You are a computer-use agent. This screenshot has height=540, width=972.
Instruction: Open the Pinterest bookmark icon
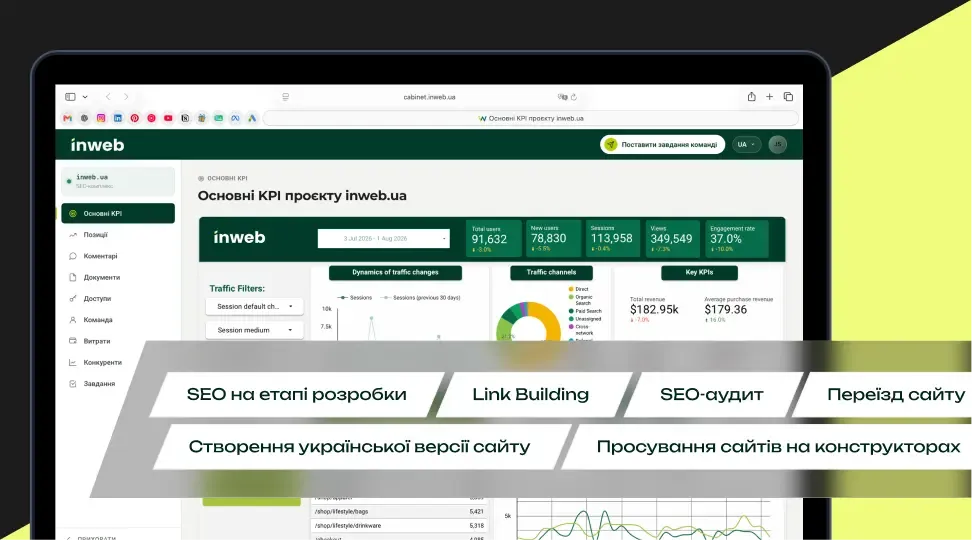tap(135, 118)
